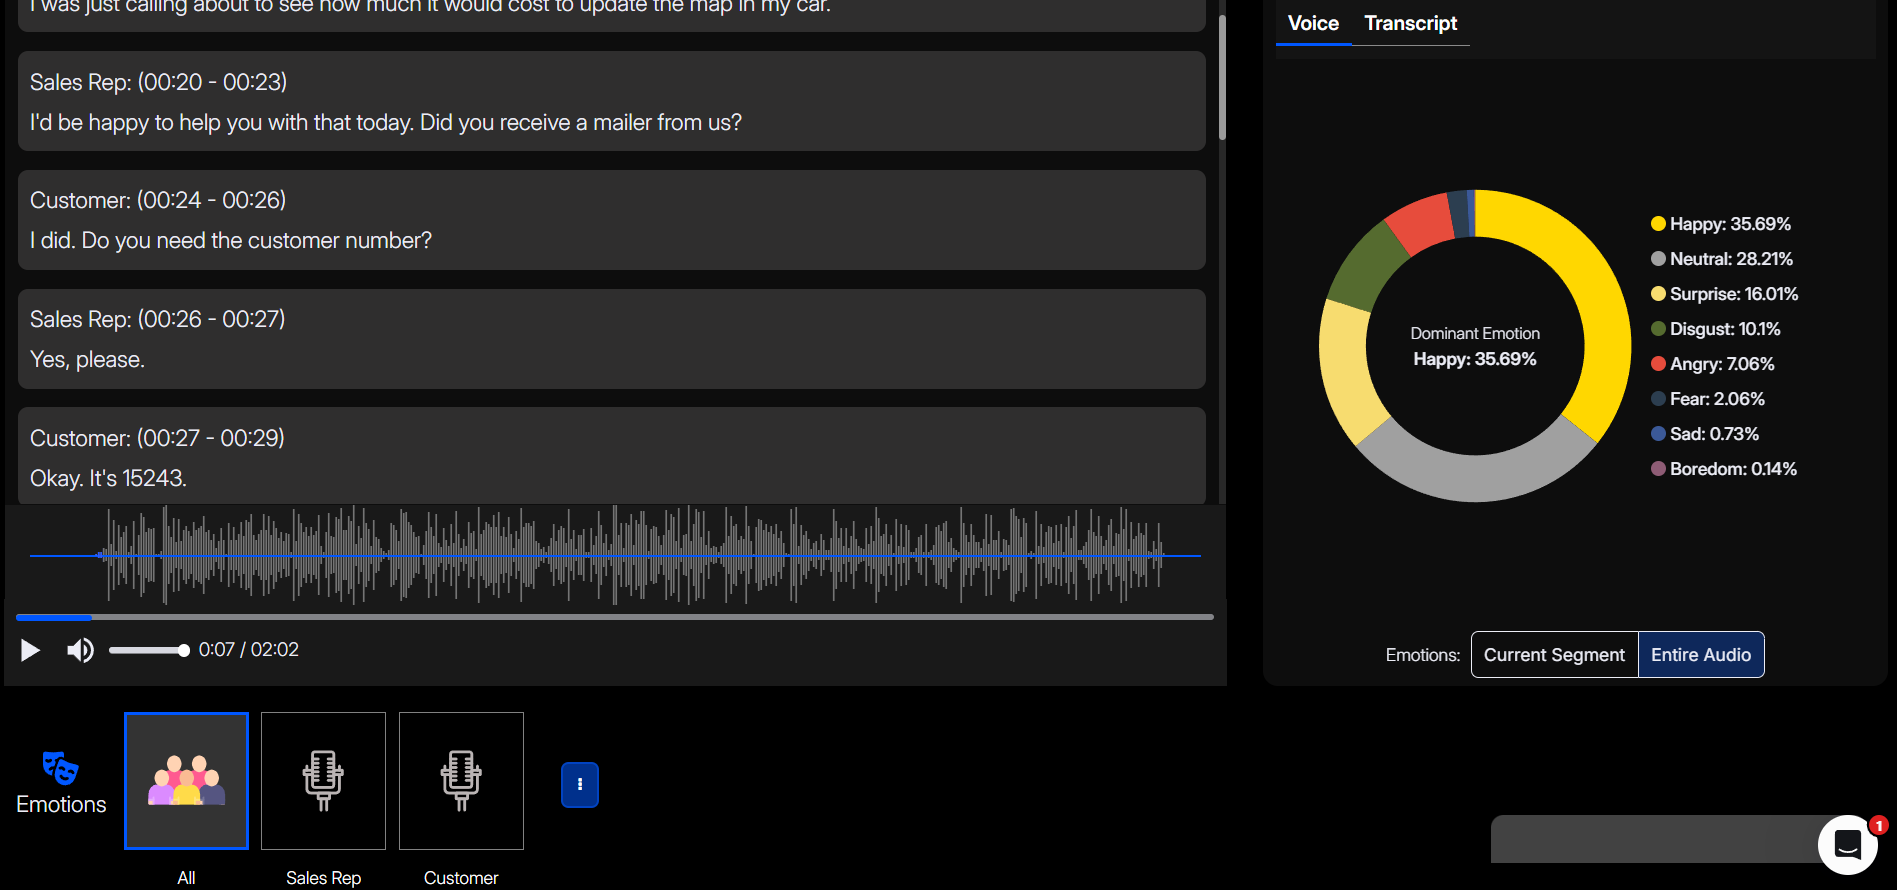Play the audio recording
This screenshot has height=890, width=1897.
(x=30, y=651)
